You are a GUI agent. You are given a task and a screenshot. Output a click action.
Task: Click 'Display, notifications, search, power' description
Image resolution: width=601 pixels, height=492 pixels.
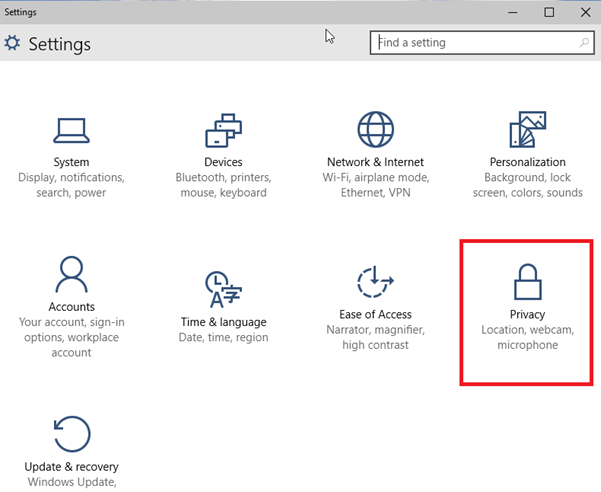pos(71,185)
